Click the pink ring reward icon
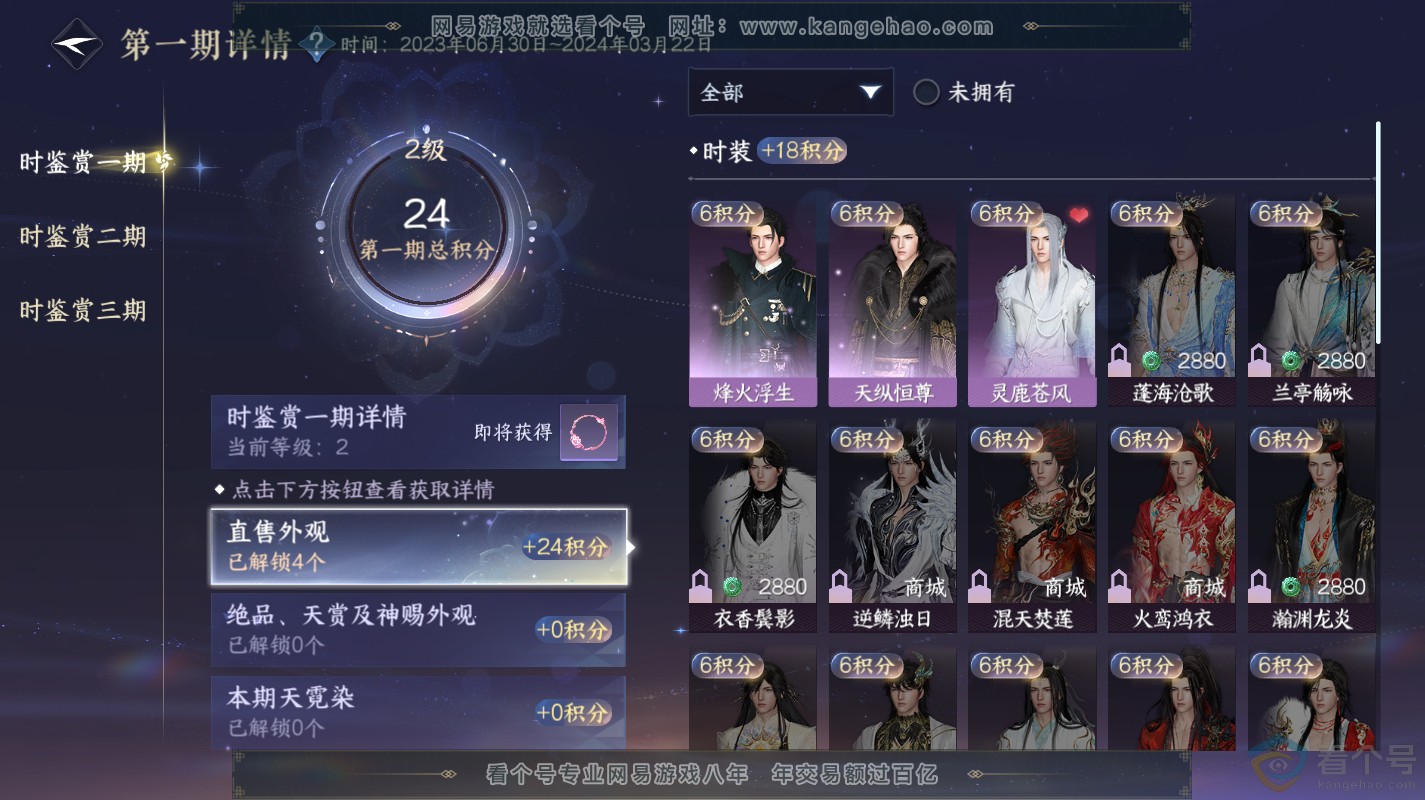The height and width of the screenshot is (800, 1425). click(x=588, y=432)
